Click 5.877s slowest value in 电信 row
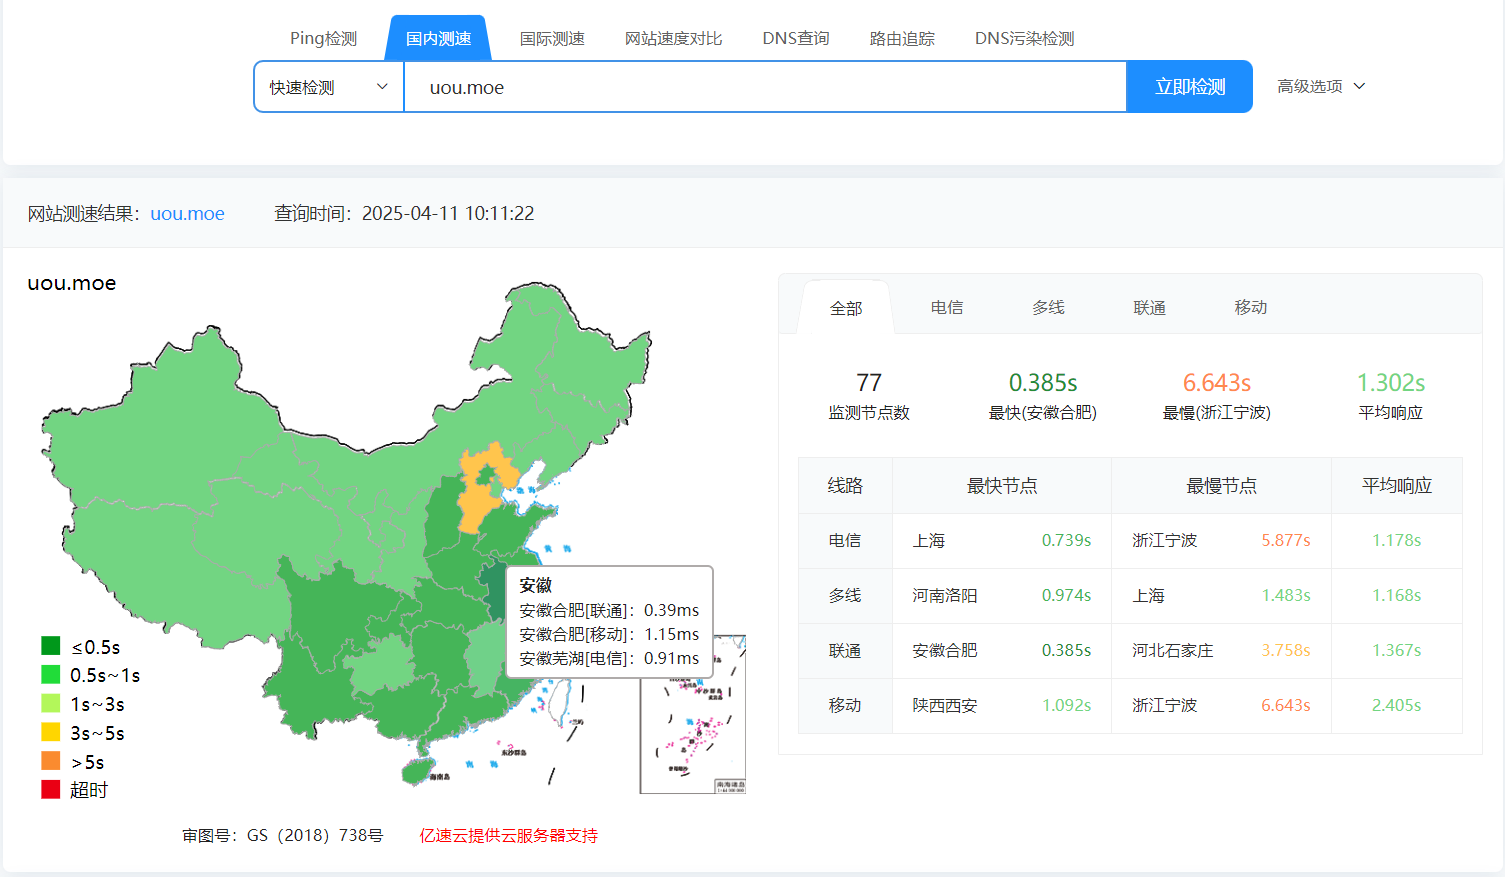Viewport: 1505px width, 877px height. click(x=1286, y=540)
